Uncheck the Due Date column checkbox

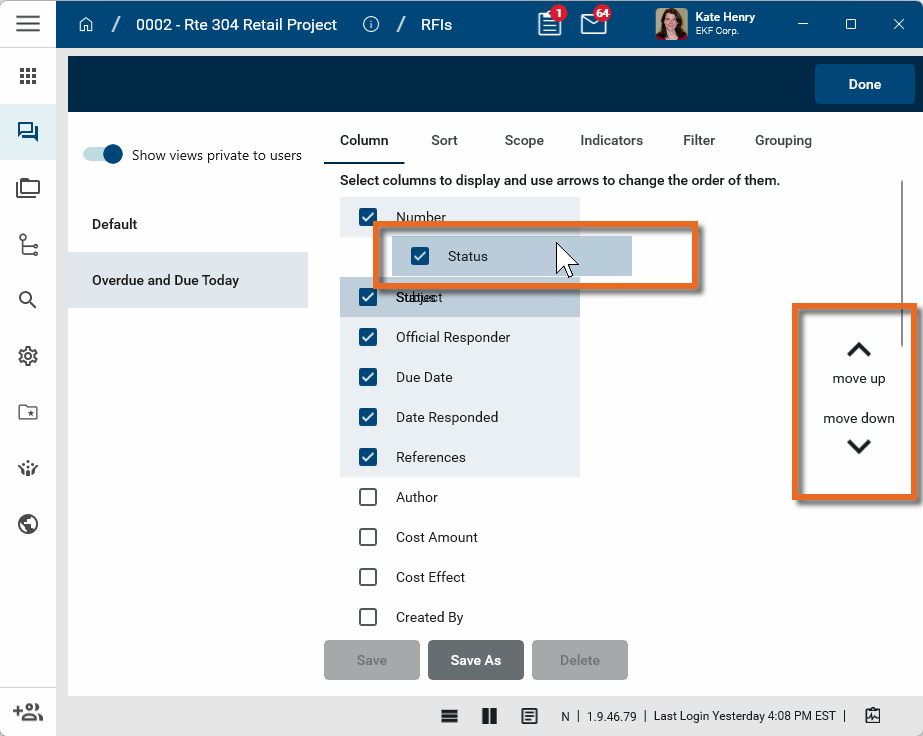[368, 377]
